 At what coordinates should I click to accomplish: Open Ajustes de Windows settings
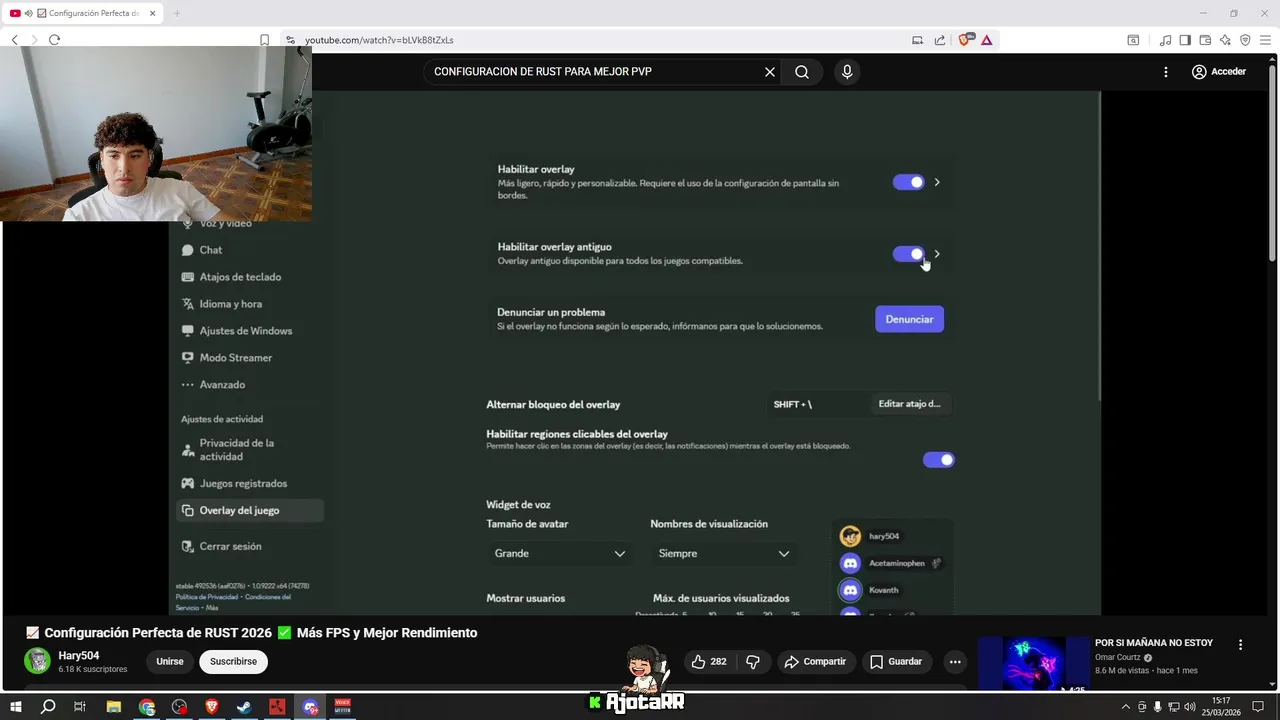248,331
